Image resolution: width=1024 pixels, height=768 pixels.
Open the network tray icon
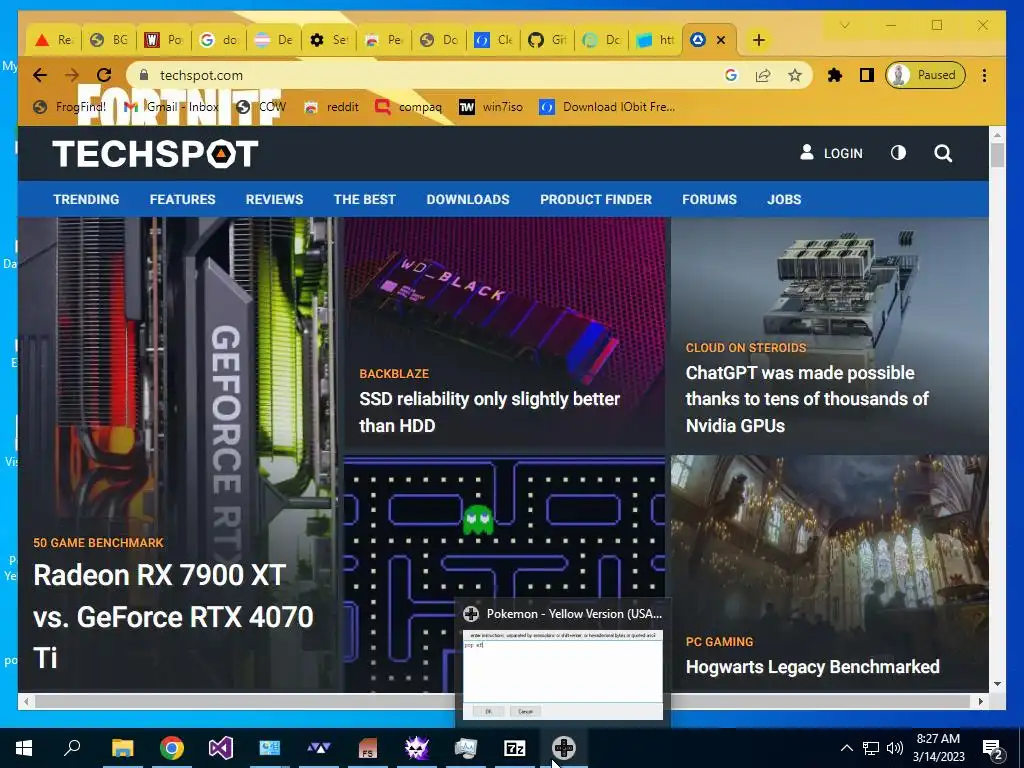pos(871,748)
